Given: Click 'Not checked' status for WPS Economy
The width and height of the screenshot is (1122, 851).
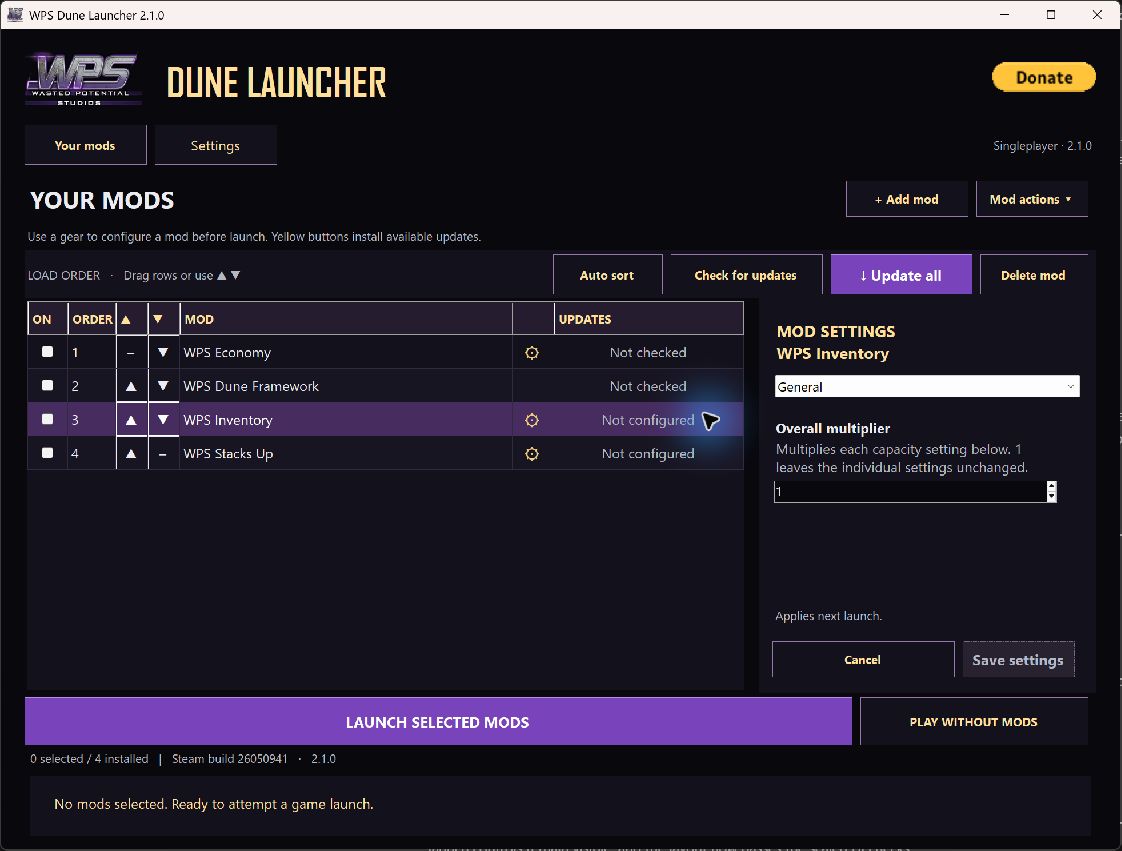Looking at the screenshot, I should [x=648, y=352].
